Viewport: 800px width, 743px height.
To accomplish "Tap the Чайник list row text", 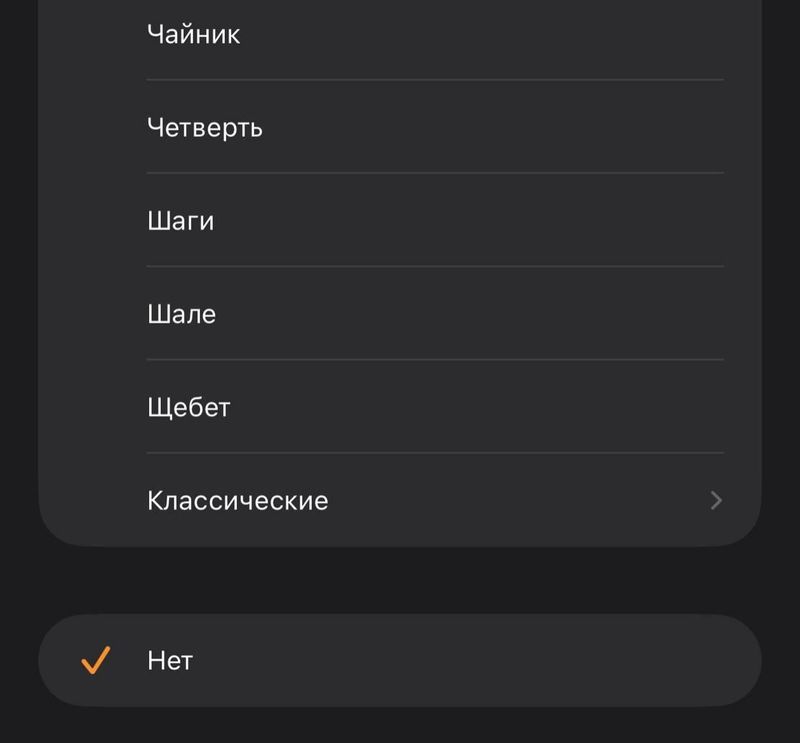I will tap(193, 35).
